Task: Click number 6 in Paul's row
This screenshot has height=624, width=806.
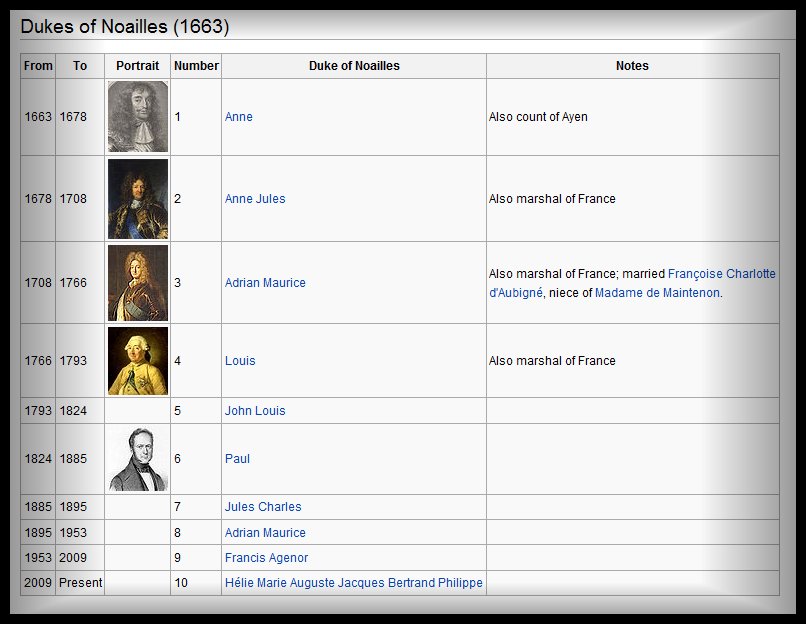Action: tap(177, 458)
